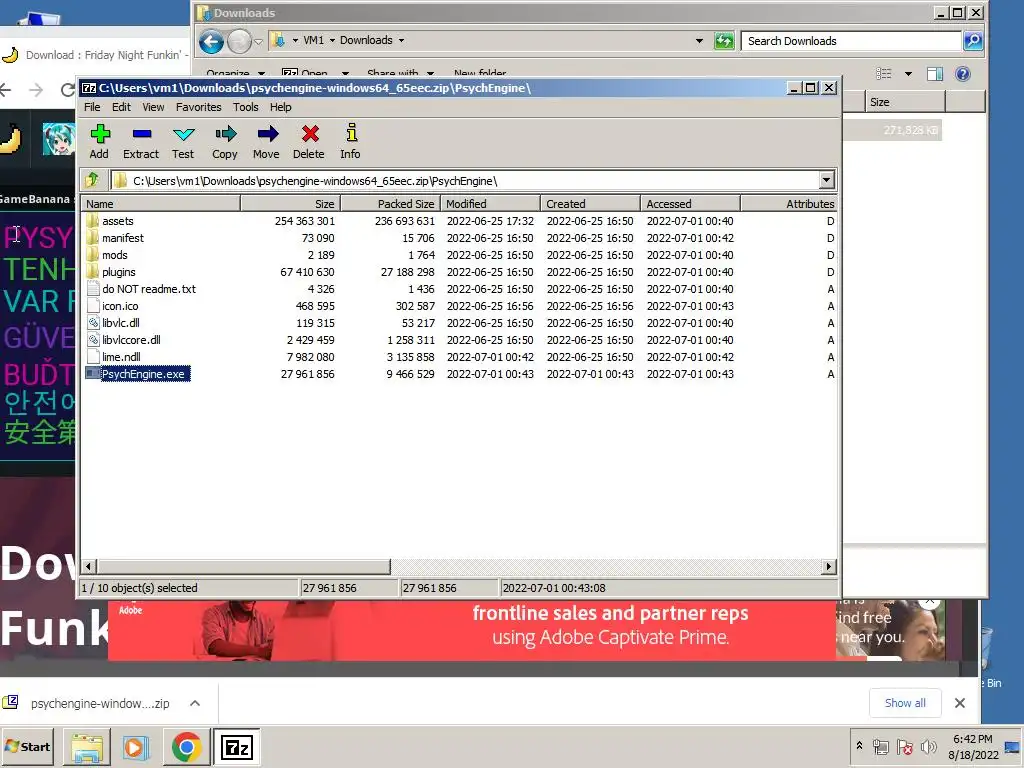Click the Copy toolbar icon
Viewport: 1024px width, 768px height.
[225, 141]
